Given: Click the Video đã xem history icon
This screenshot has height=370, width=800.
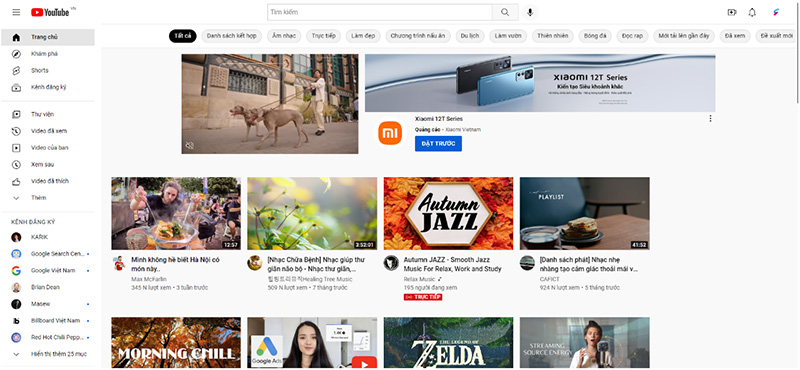Looking at the screenshot, I should pyautogui.click(x=16, y=131).
